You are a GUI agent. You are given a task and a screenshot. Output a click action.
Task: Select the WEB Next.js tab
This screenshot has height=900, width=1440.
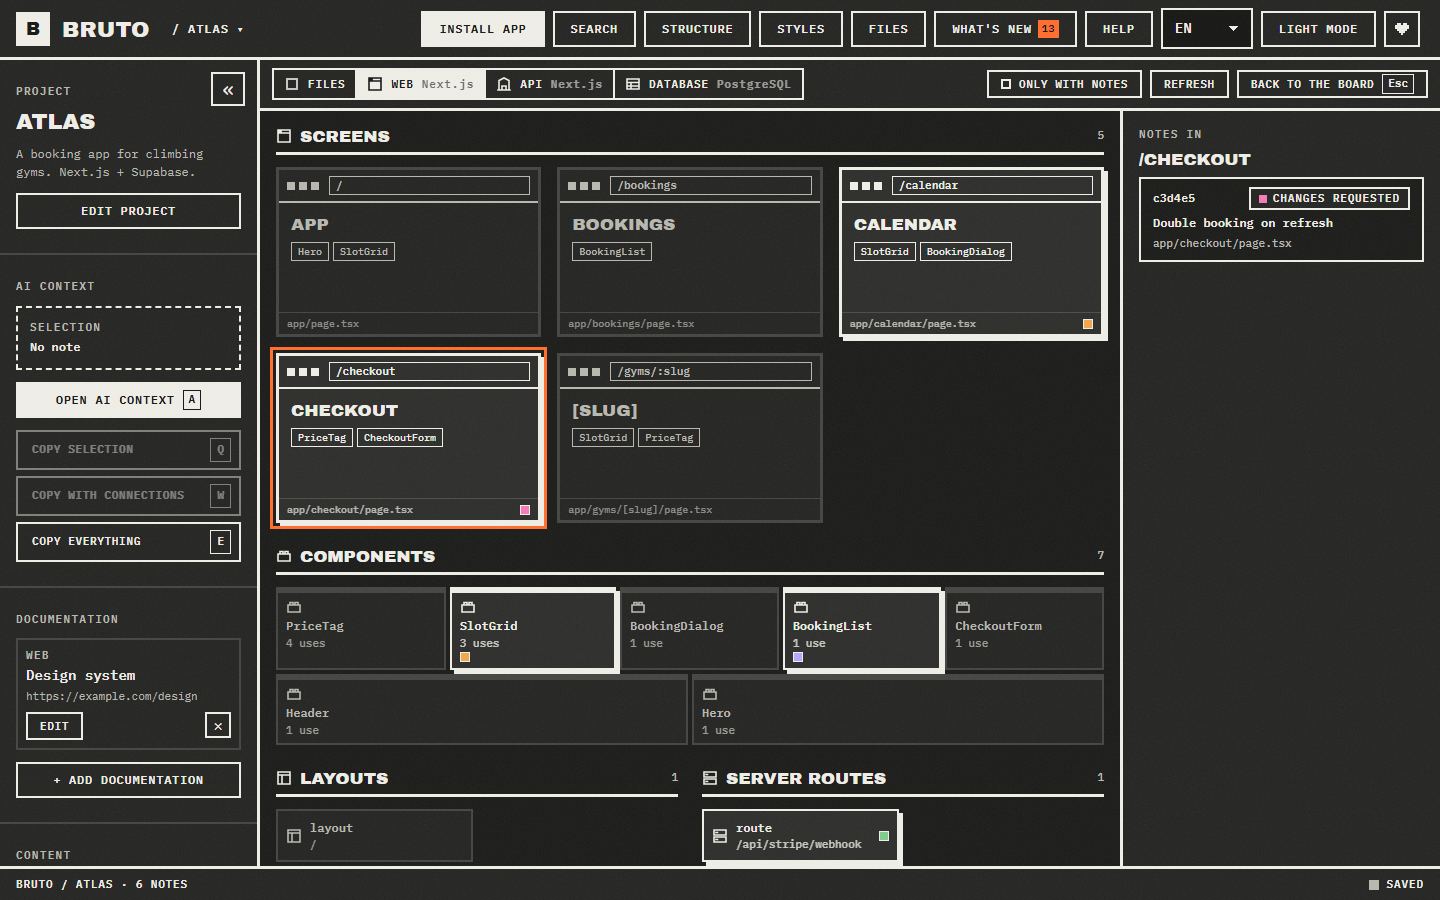coord(421,84)
